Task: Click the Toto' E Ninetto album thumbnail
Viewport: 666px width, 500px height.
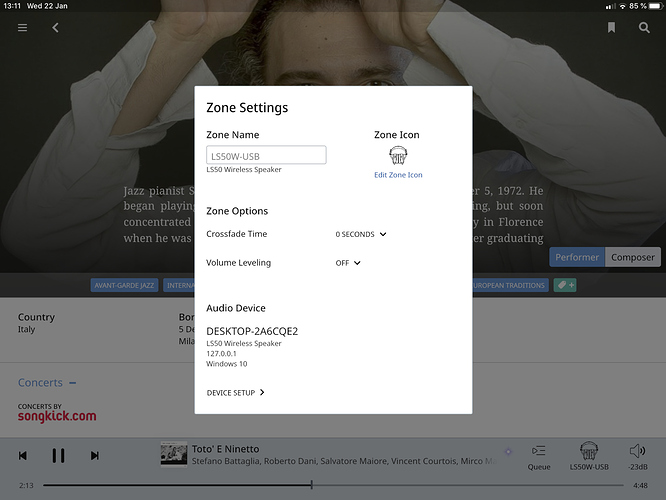Action: (x=174, y=455)
